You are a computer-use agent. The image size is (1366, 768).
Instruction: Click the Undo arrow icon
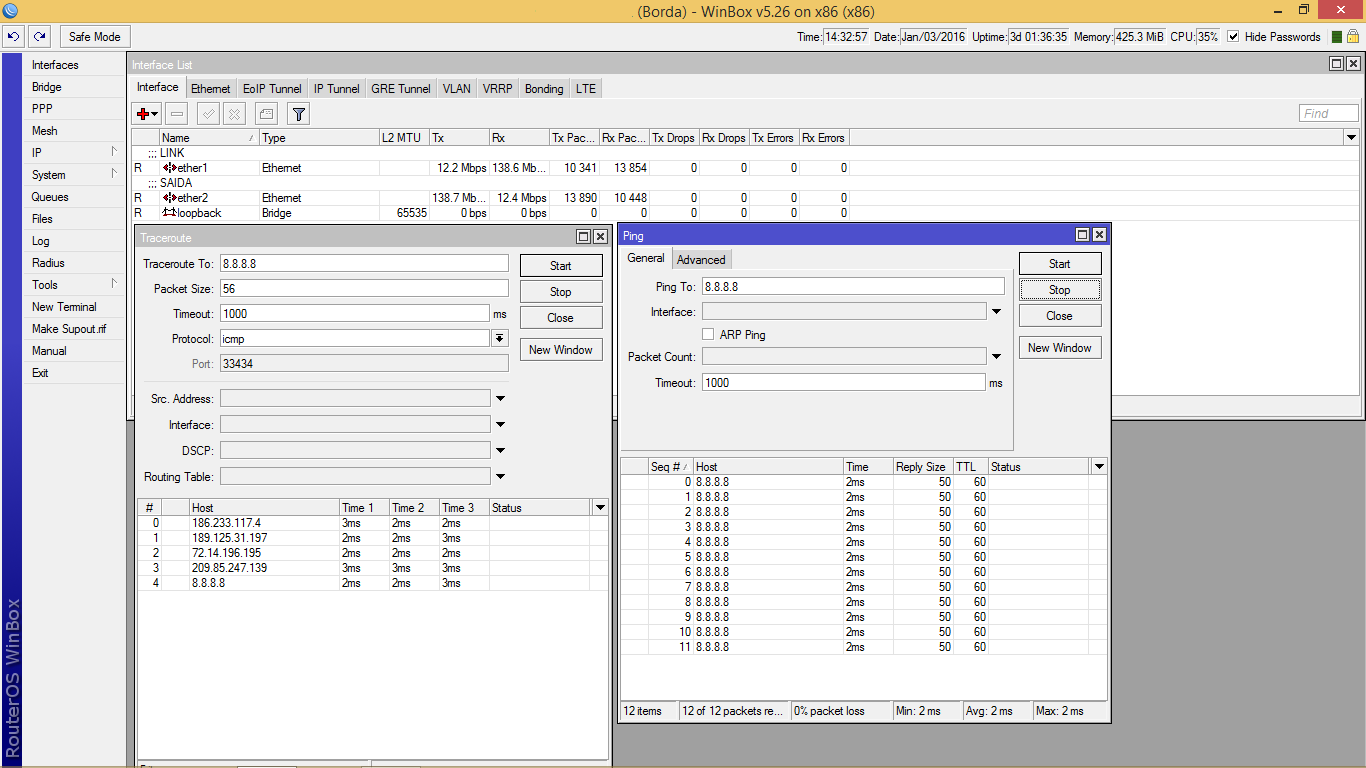point(14,37)
